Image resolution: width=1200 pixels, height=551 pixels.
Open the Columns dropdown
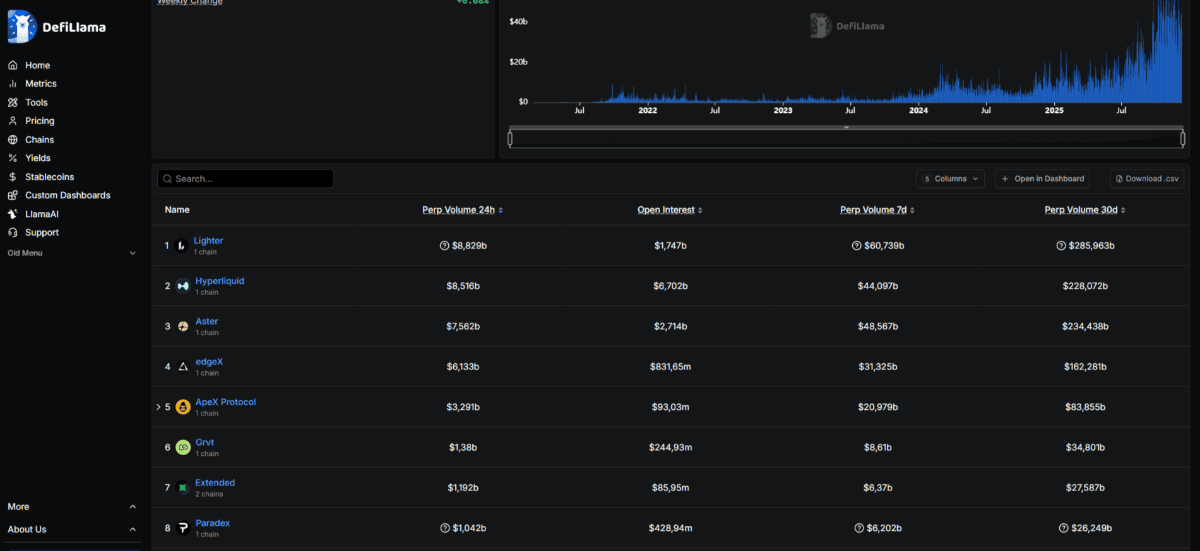(x=950, y=178)
